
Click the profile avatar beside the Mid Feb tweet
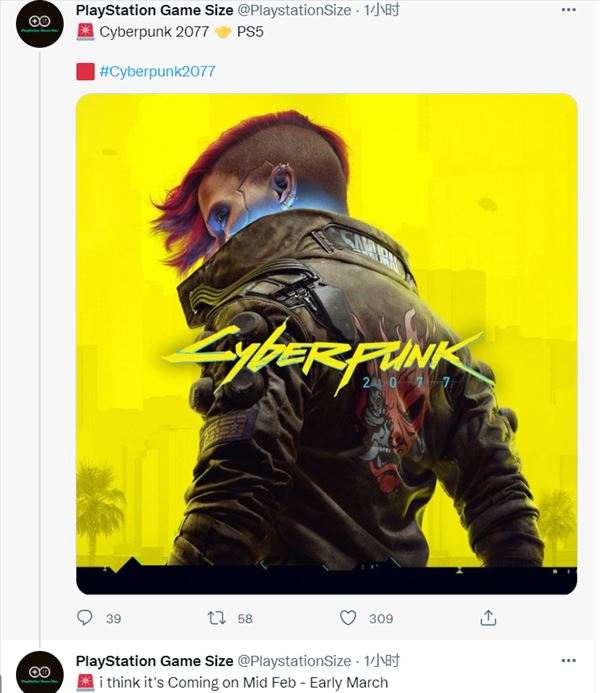[40, 672]
